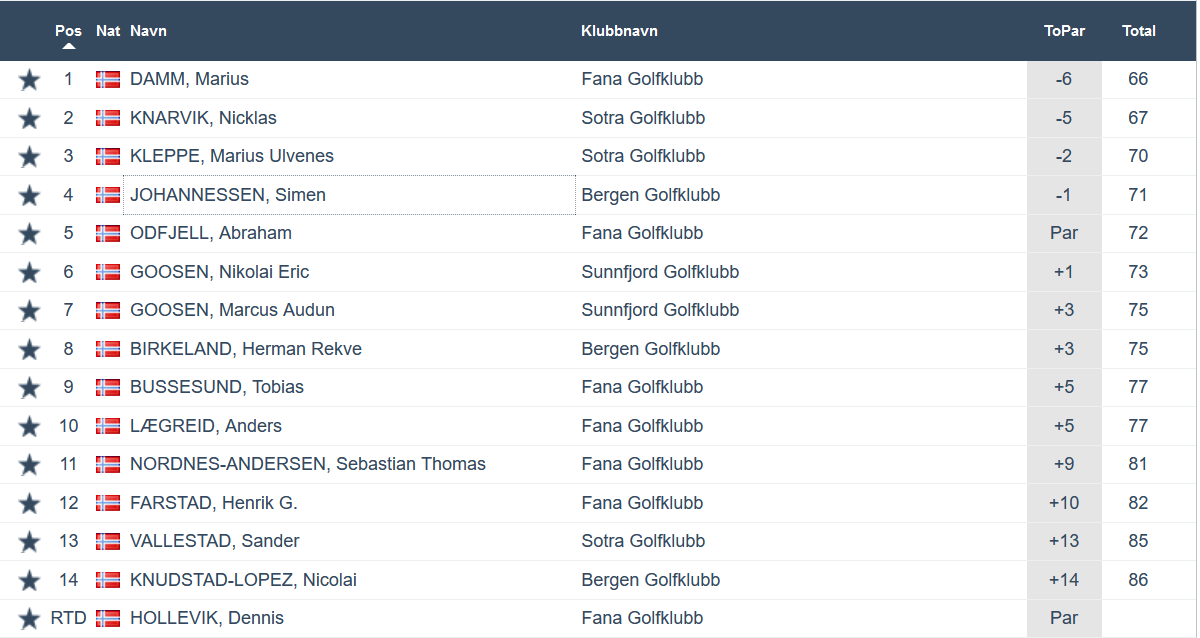Sort the leaderboard by ToPar
1200x638 pixels.
tap(1064, 31)
